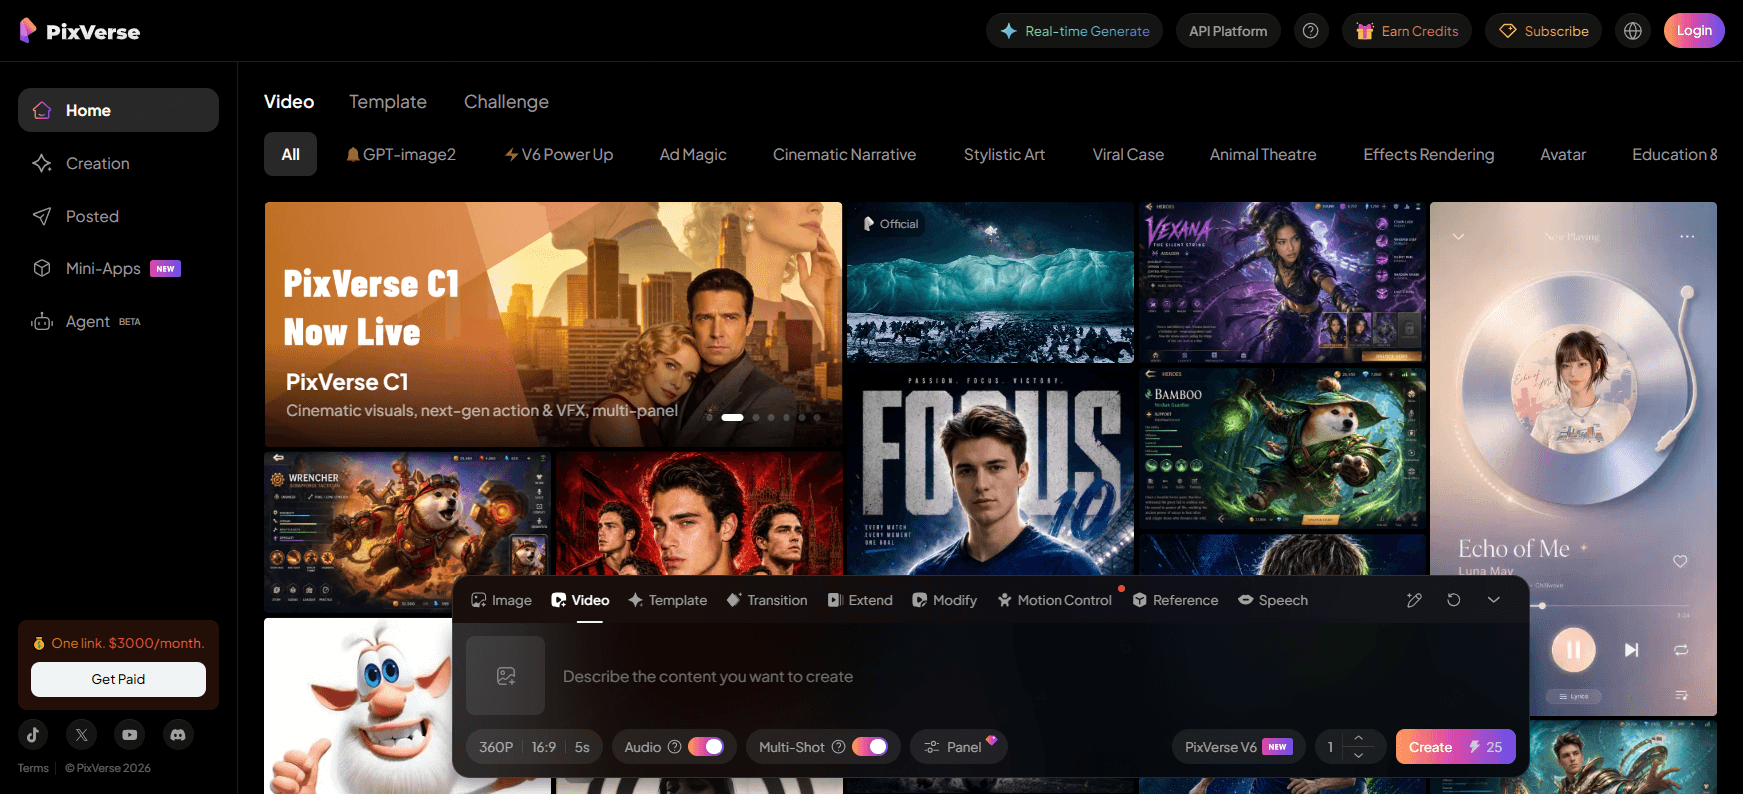Switch creation mode to Transition

coord(767,600)
